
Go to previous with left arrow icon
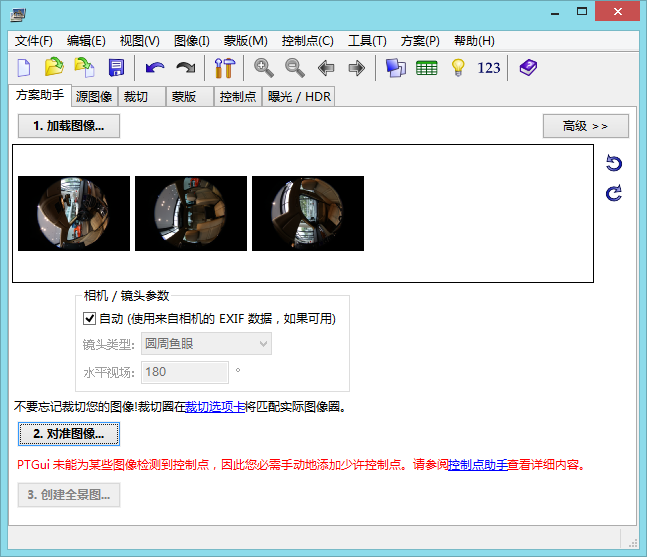(x=326, y=68)
